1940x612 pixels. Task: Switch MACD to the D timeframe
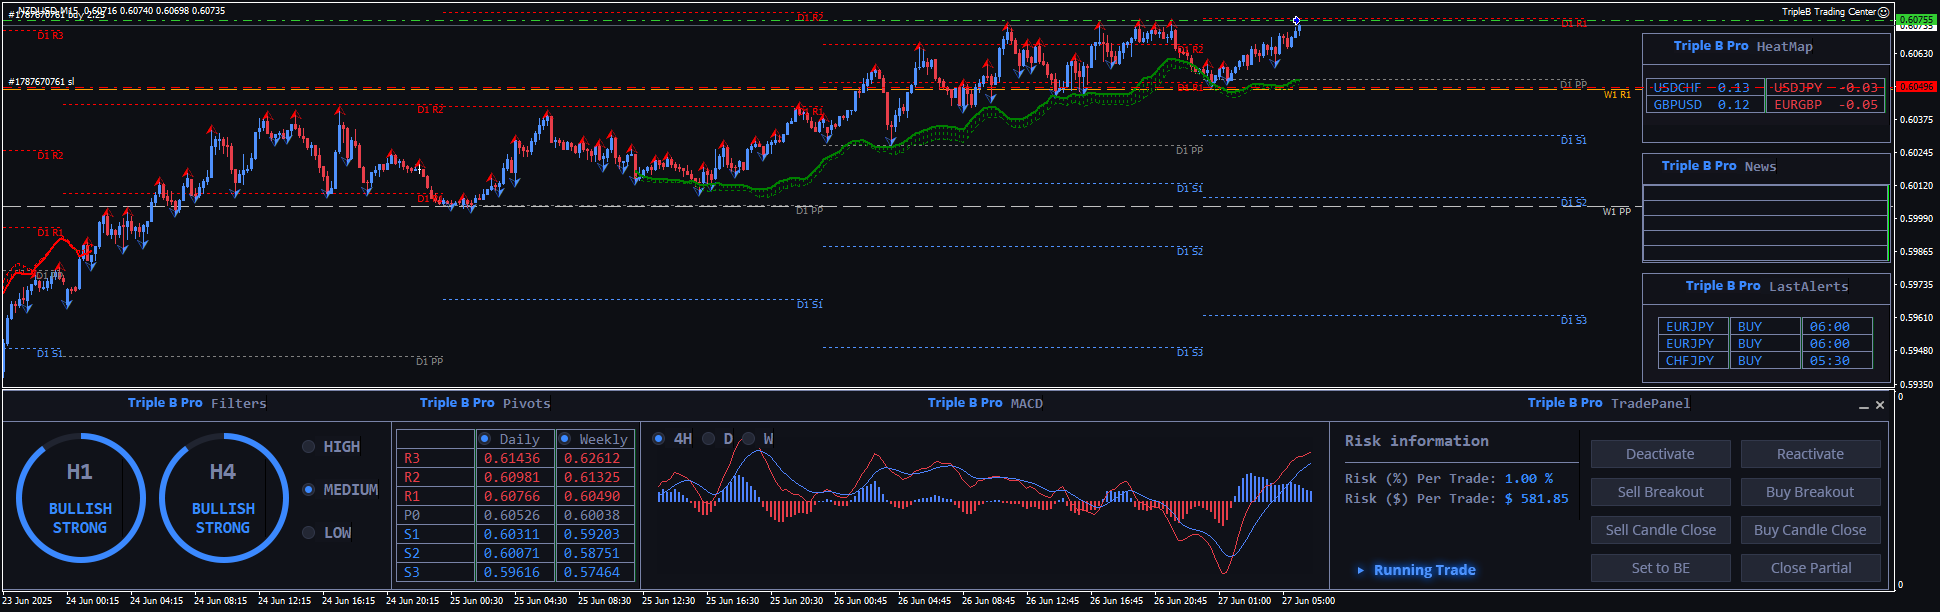(x=708, y=439)
